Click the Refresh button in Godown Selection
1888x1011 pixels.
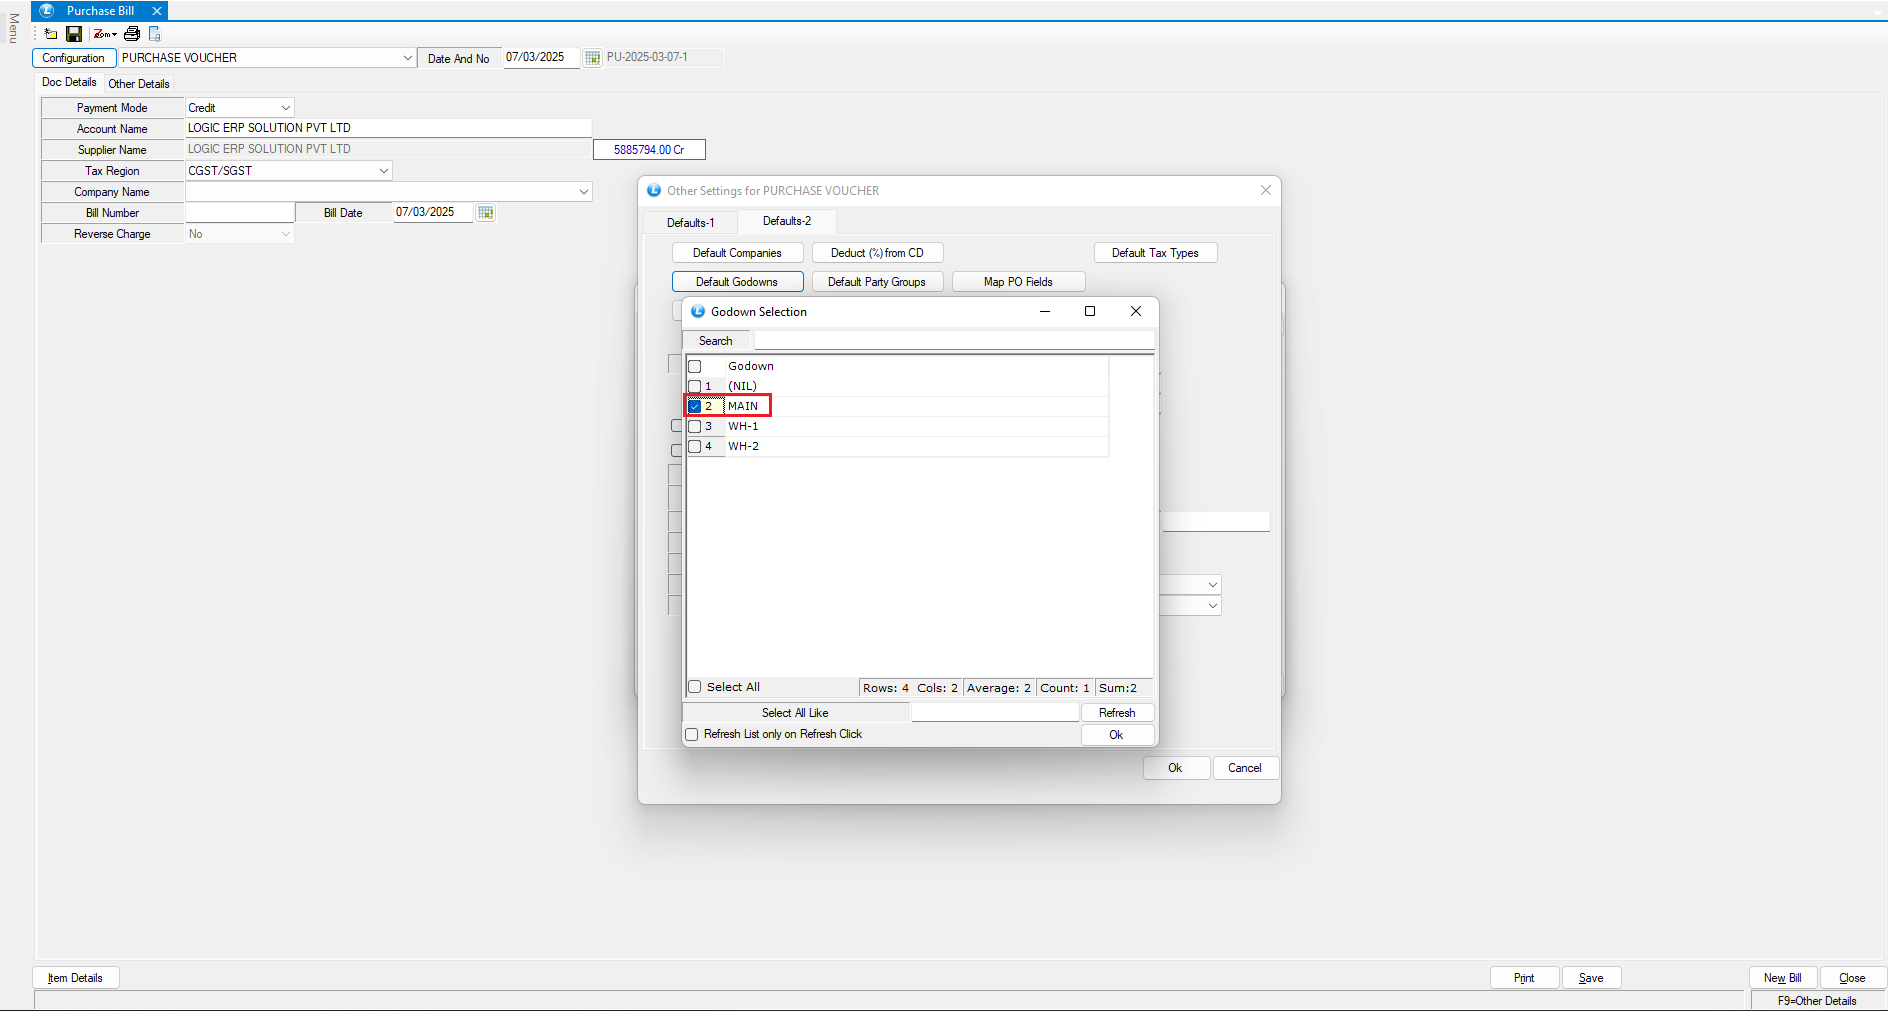pos(1117,713)
